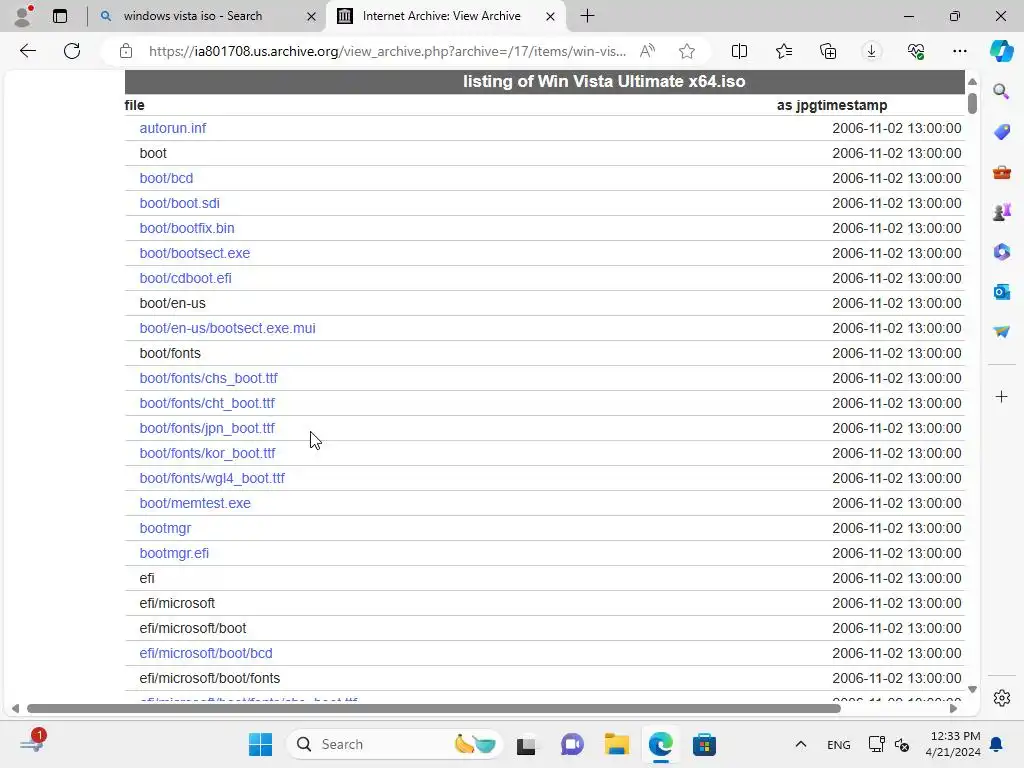Open boot/en-us/bootsect.exe.mui link
This screenshot has height=768, width=1024.
pos(227,328)
